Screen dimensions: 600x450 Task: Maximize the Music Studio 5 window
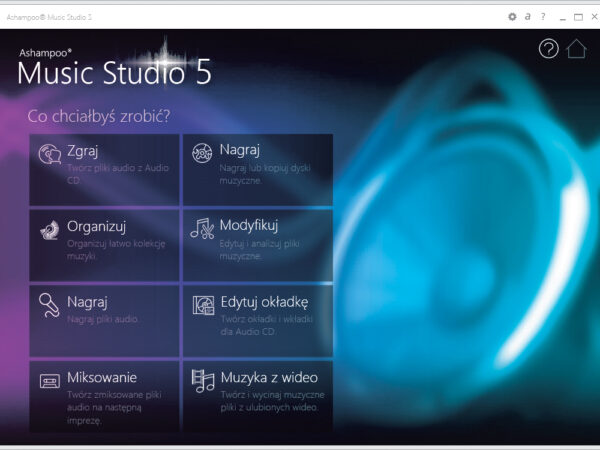[x=578, y=17]
